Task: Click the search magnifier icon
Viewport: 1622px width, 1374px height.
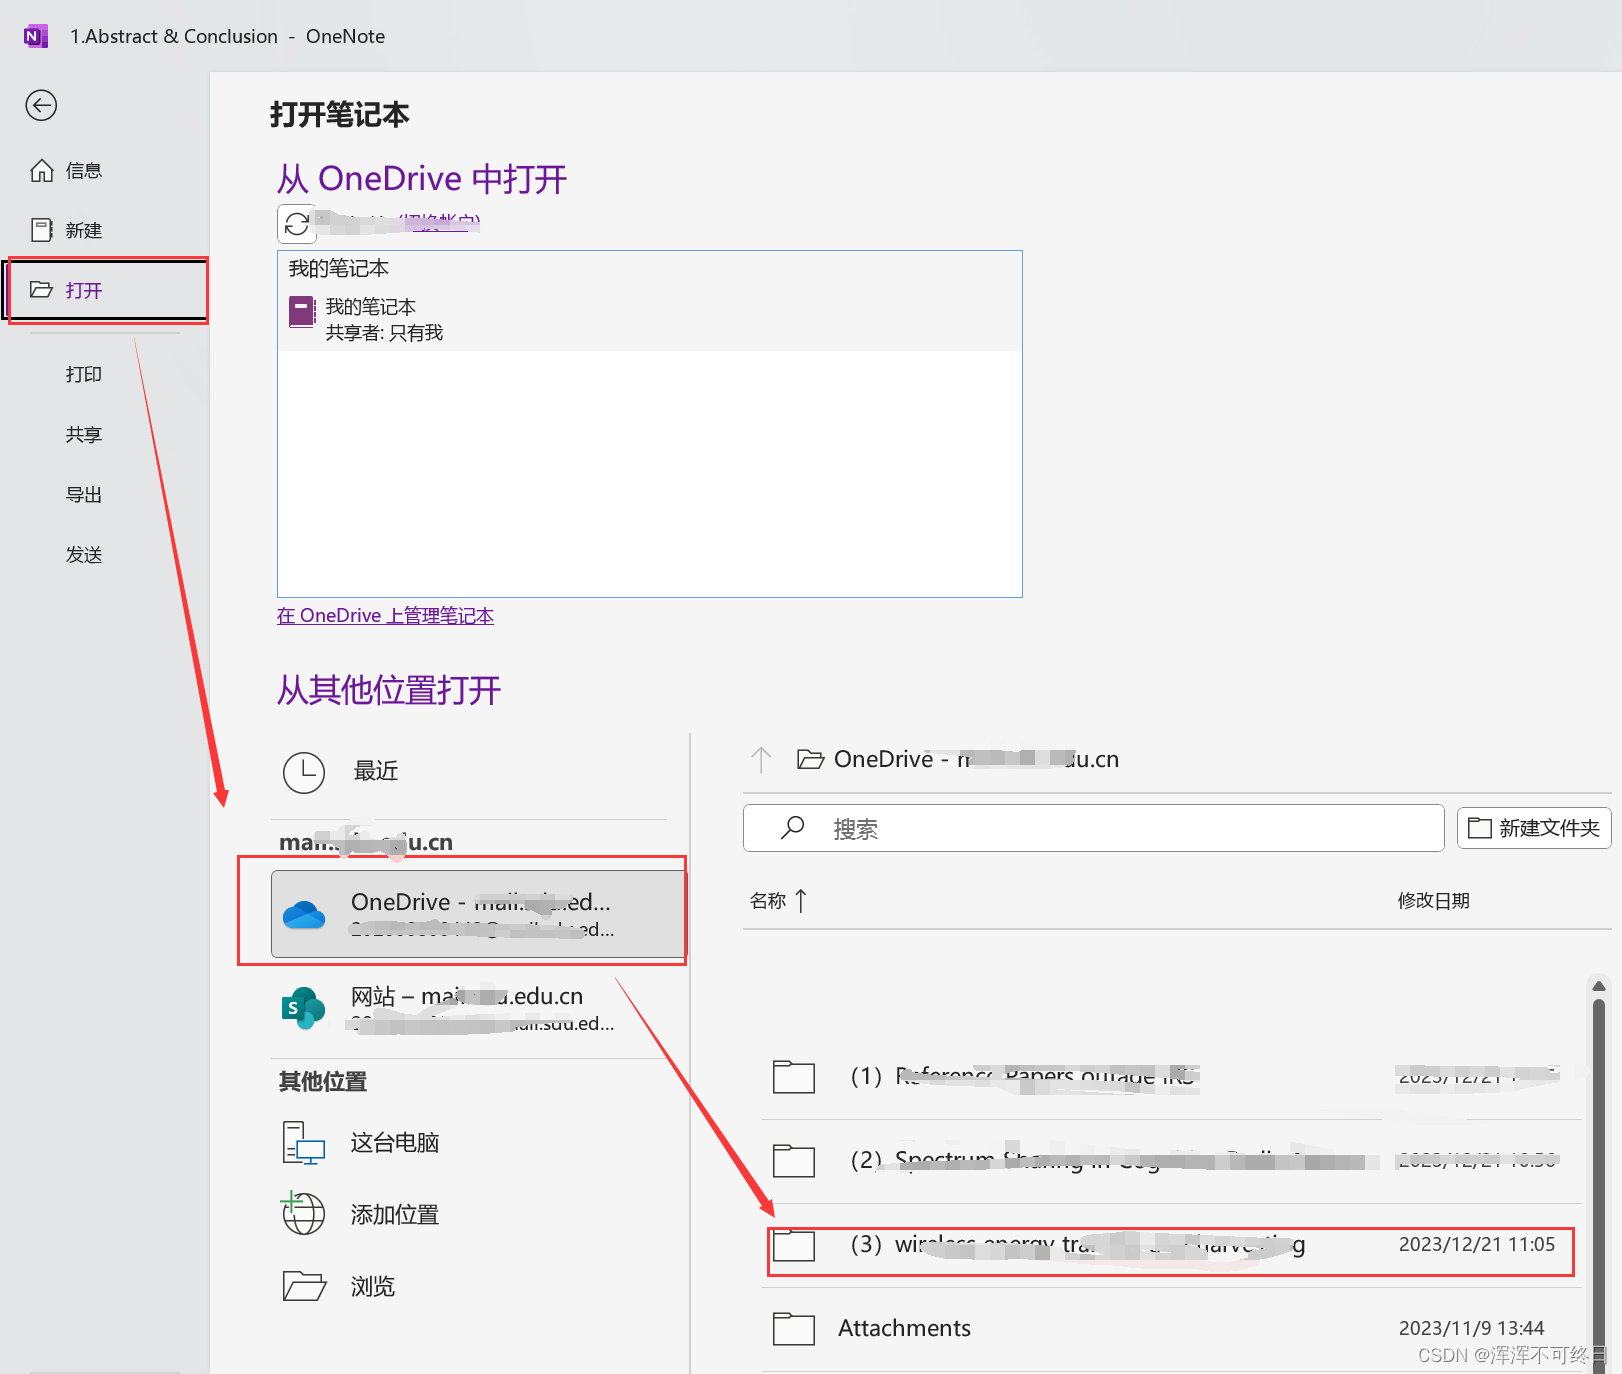Action: pyautogui.click(x=792, y=828)
